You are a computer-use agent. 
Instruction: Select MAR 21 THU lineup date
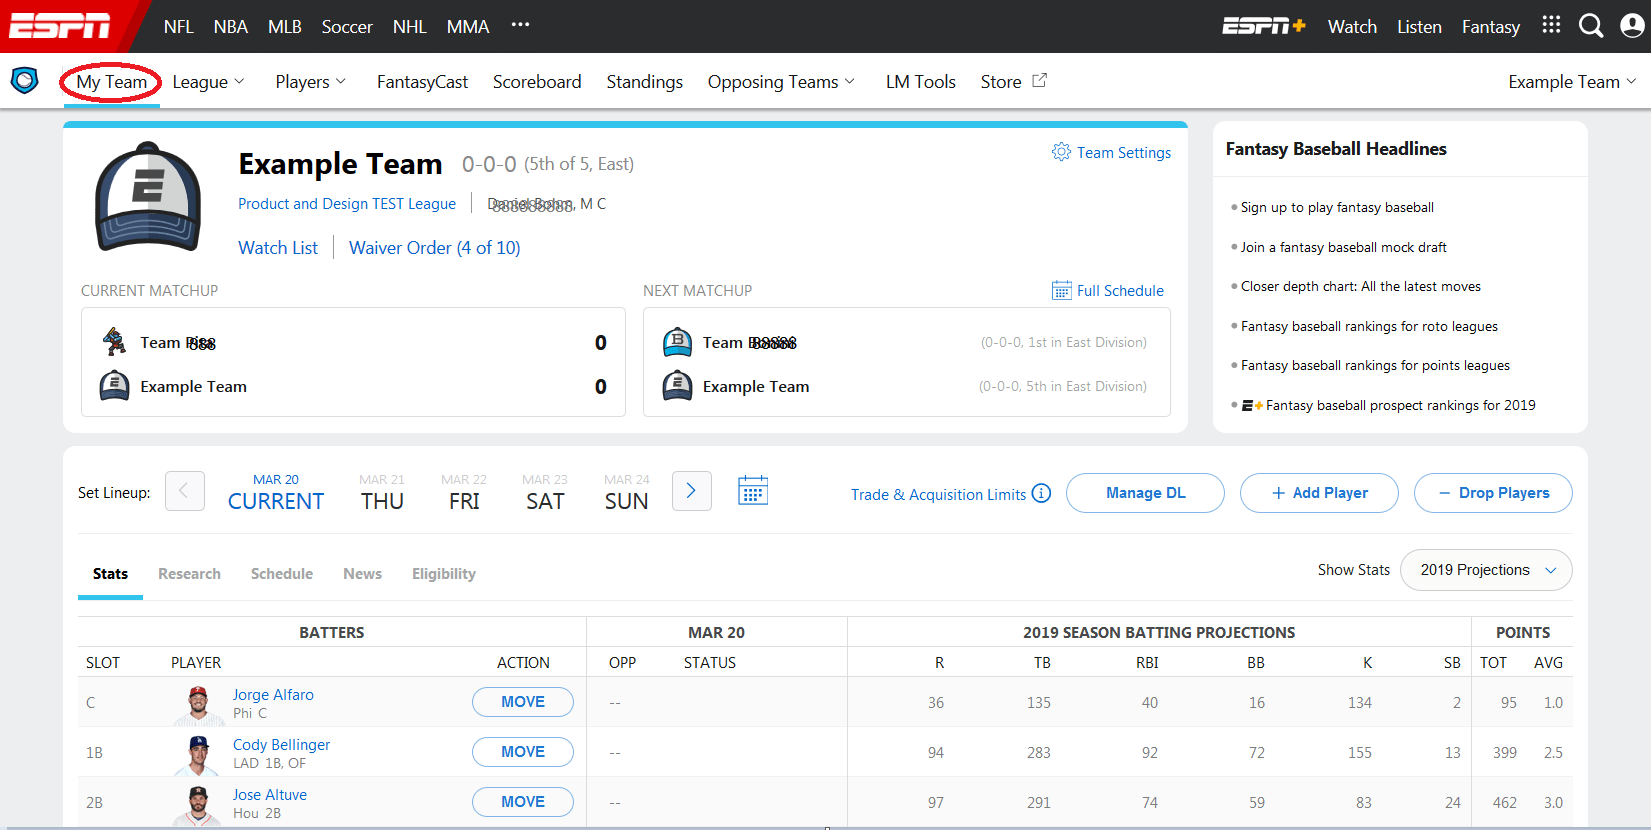(x=382, y=492)
